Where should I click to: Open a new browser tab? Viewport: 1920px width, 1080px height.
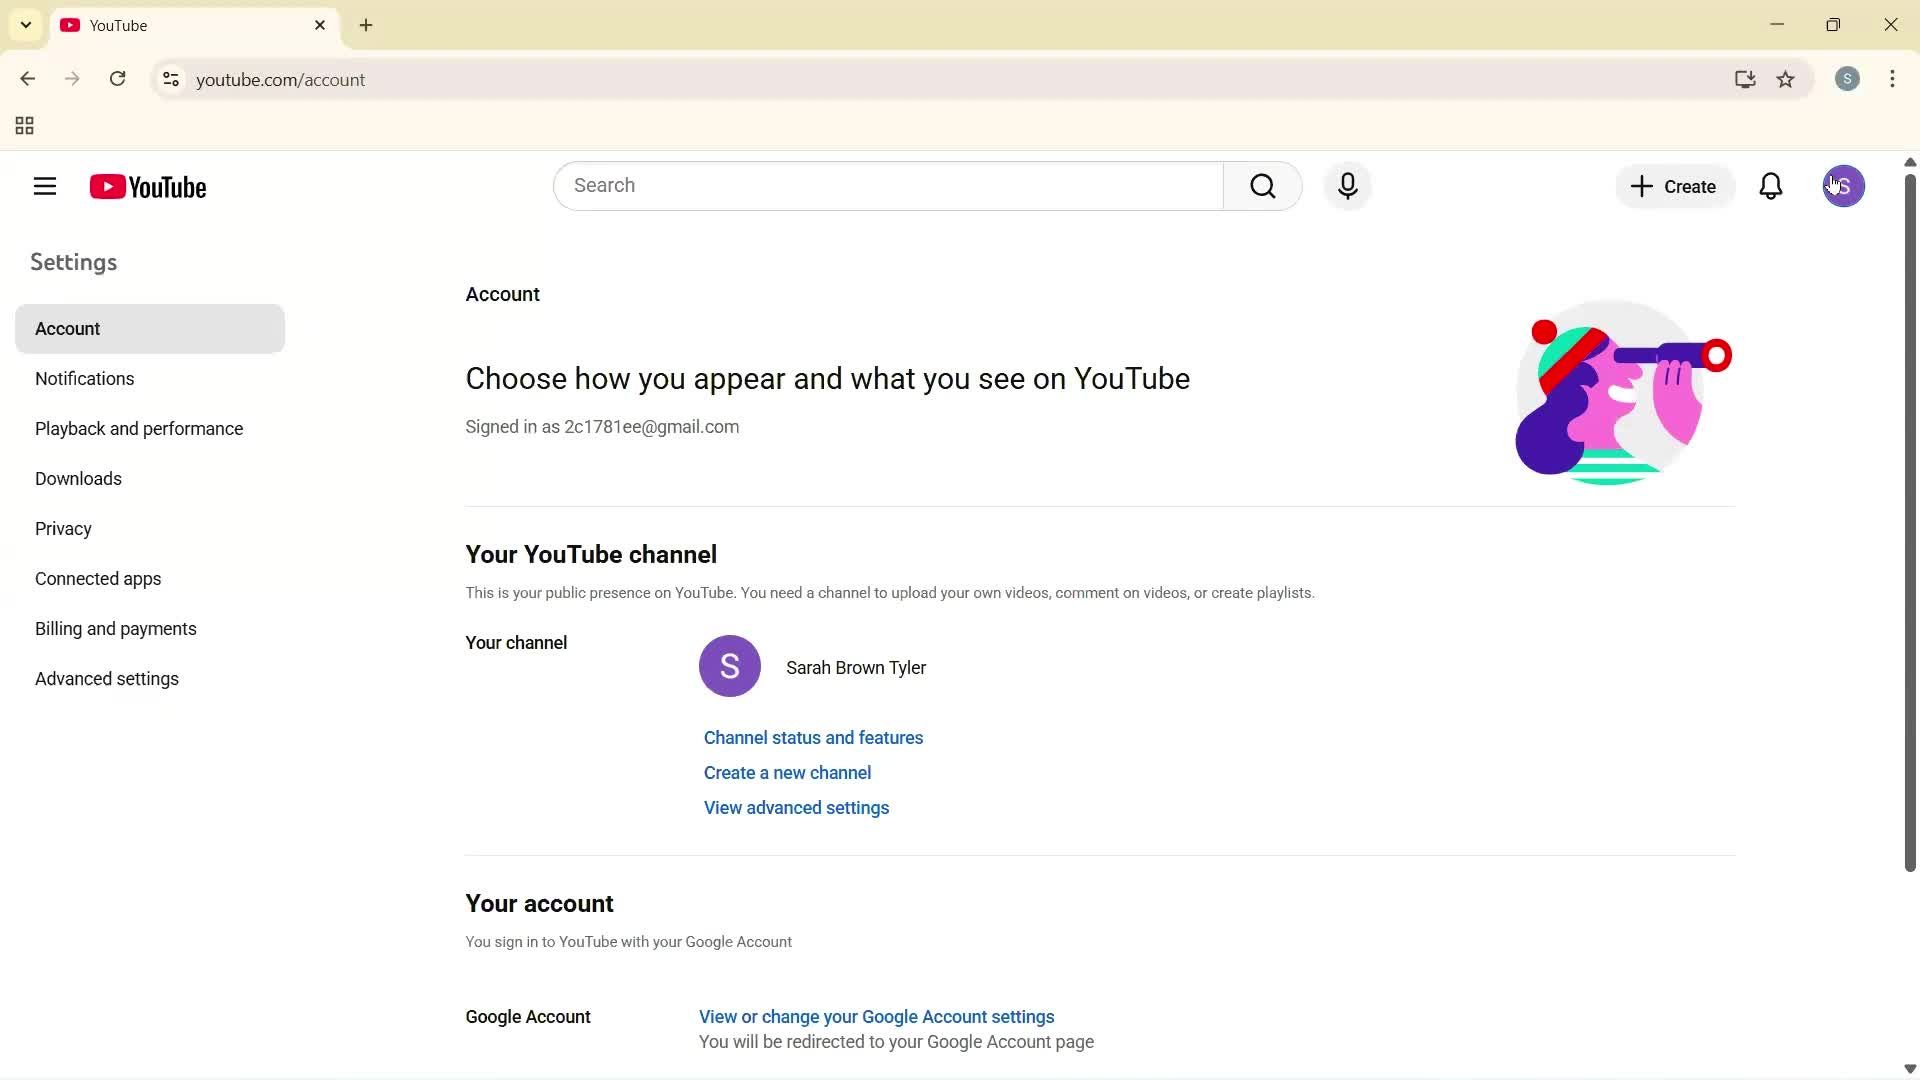pyautogui.click(x=365, y=25)
